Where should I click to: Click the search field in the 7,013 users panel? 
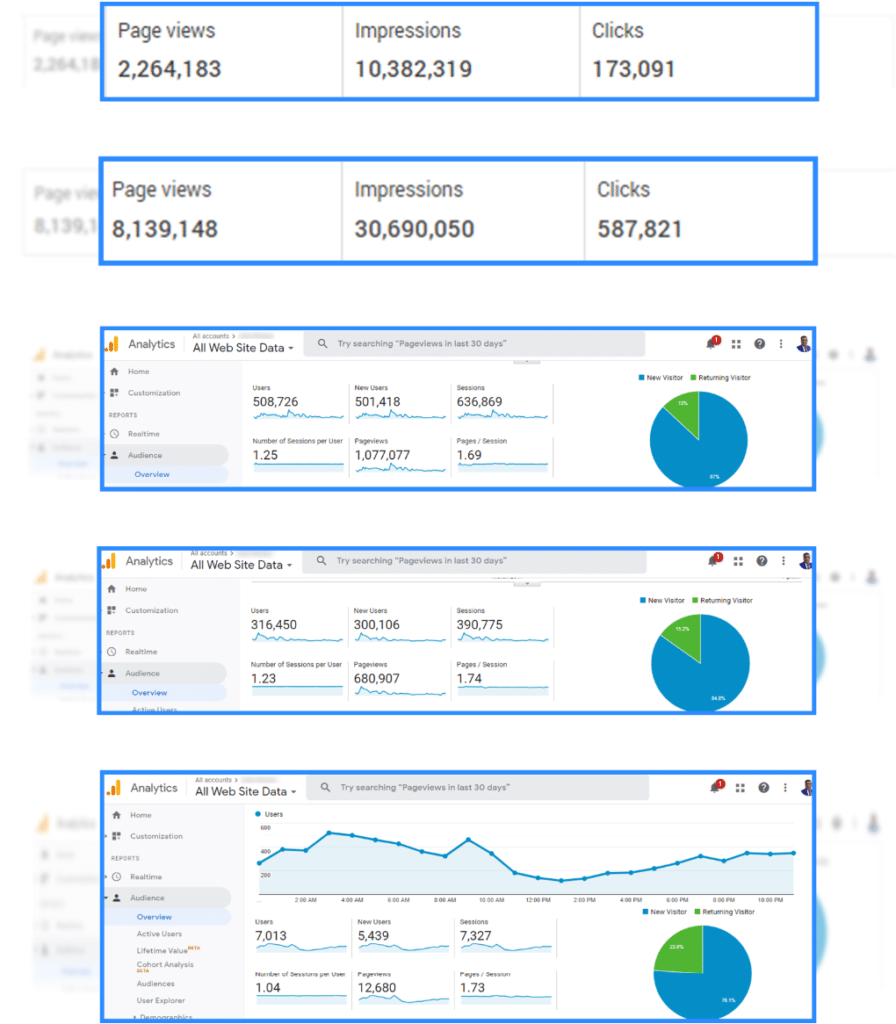(x=479, y=788)
